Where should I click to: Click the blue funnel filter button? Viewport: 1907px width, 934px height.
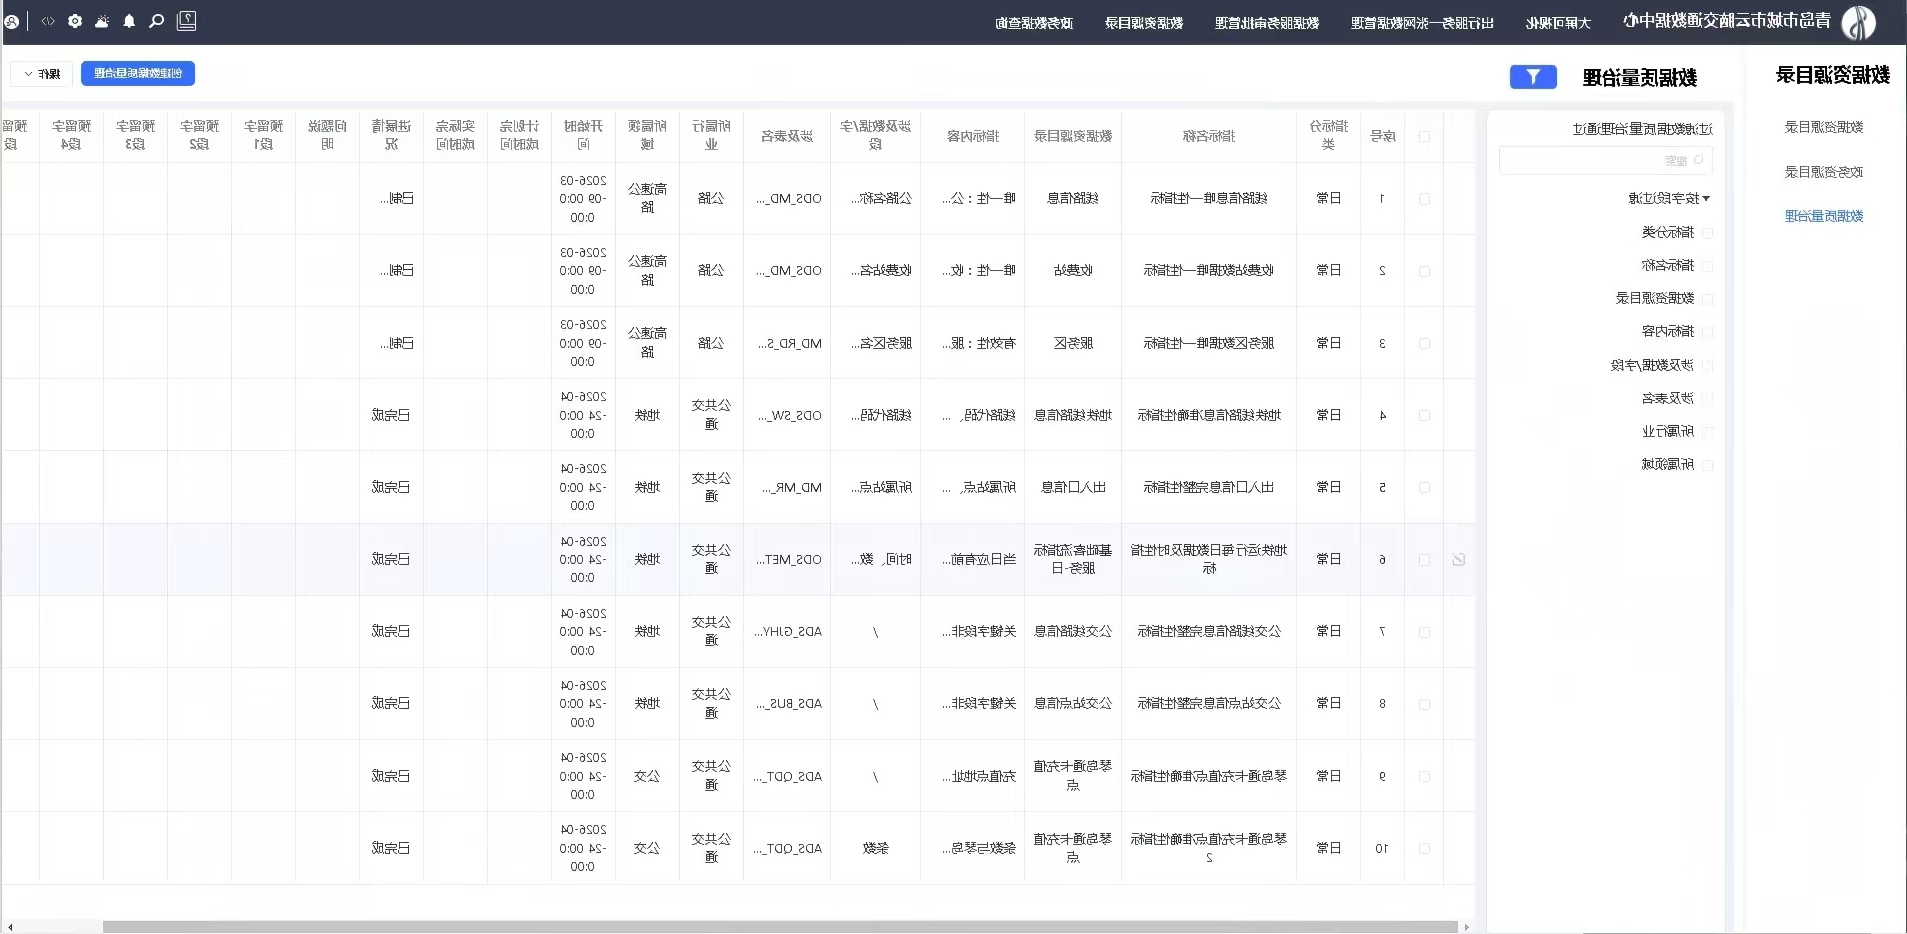click(x=1533, y=77)
